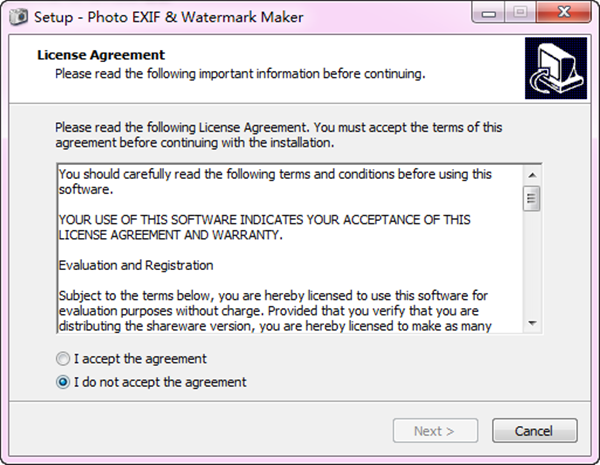This screenshot has width=600, height=465.
Task: Cancel the installation
Action: tap(534, 431)
